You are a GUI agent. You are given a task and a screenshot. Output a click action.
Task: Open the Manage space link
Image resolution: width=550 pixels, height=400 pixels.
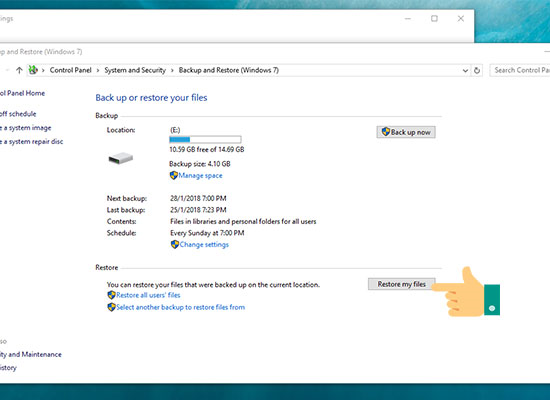point(200,175)
